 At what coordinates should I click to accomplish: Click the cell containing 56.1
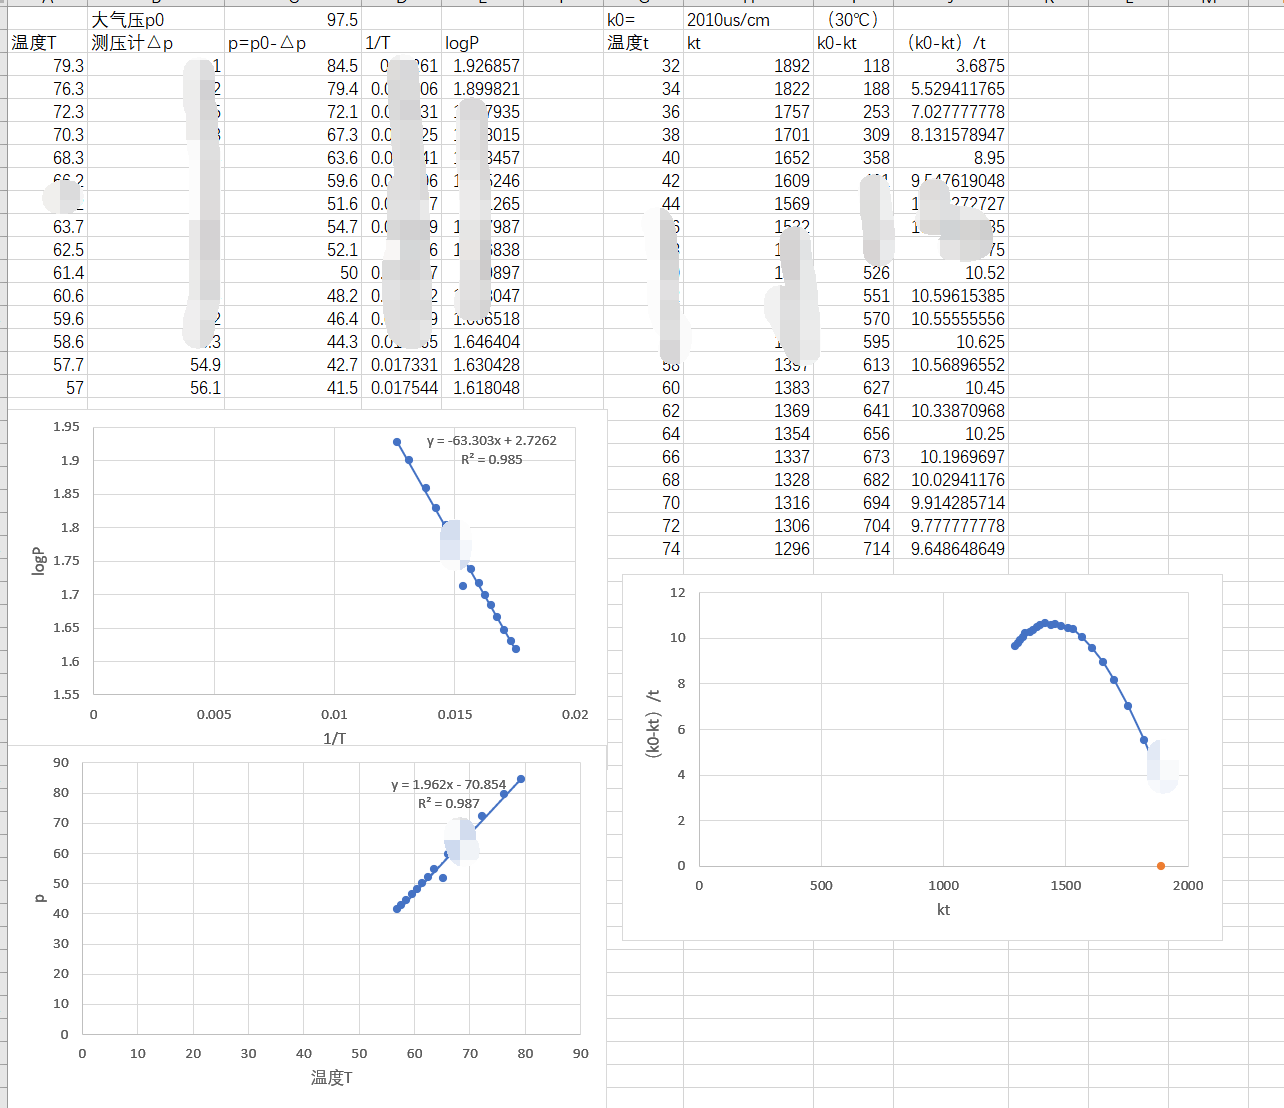coord(205,388)
